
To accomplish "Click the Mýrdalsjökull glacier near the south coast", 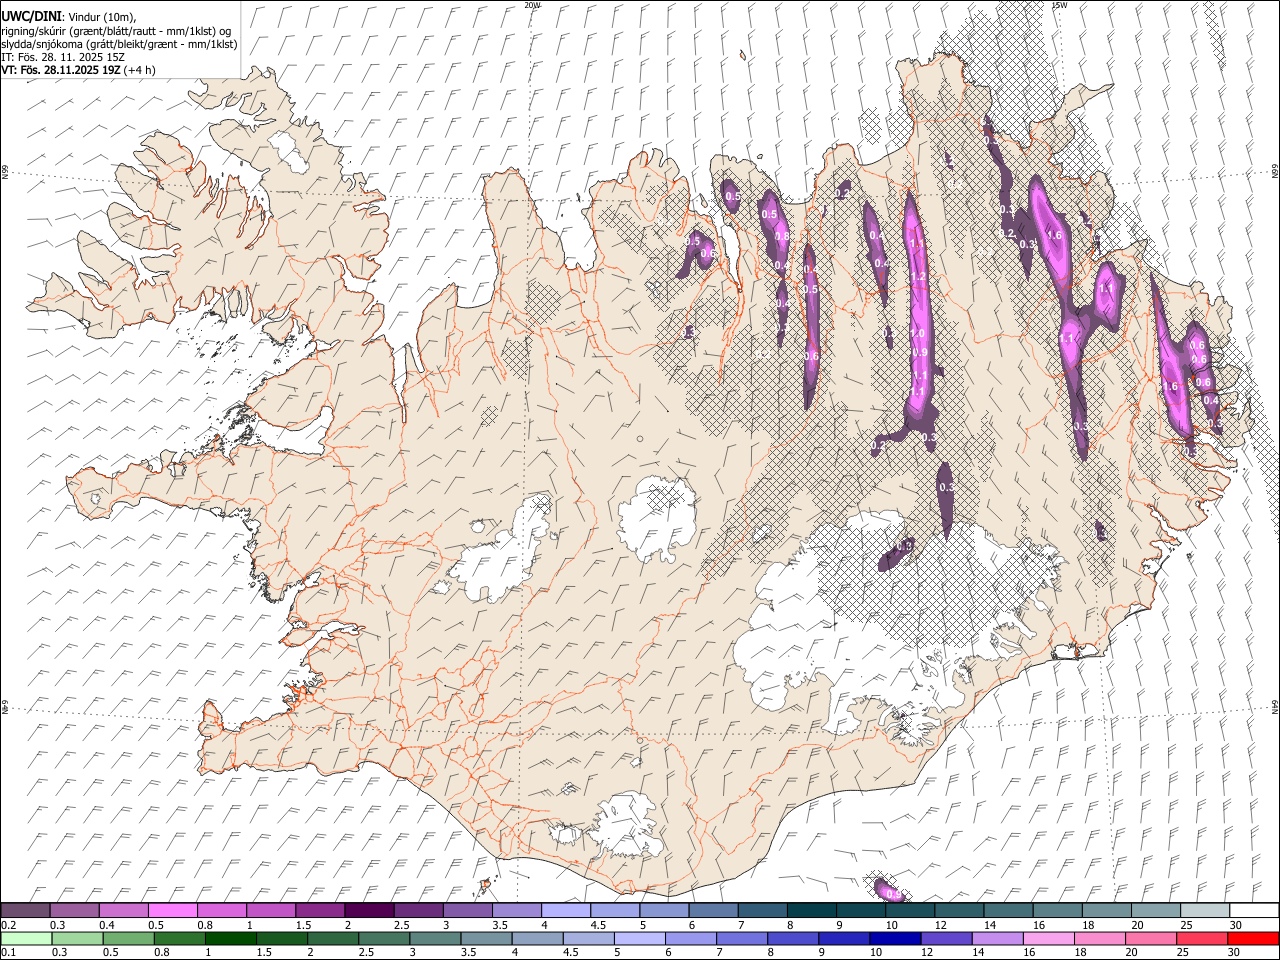I will [625, 824].
